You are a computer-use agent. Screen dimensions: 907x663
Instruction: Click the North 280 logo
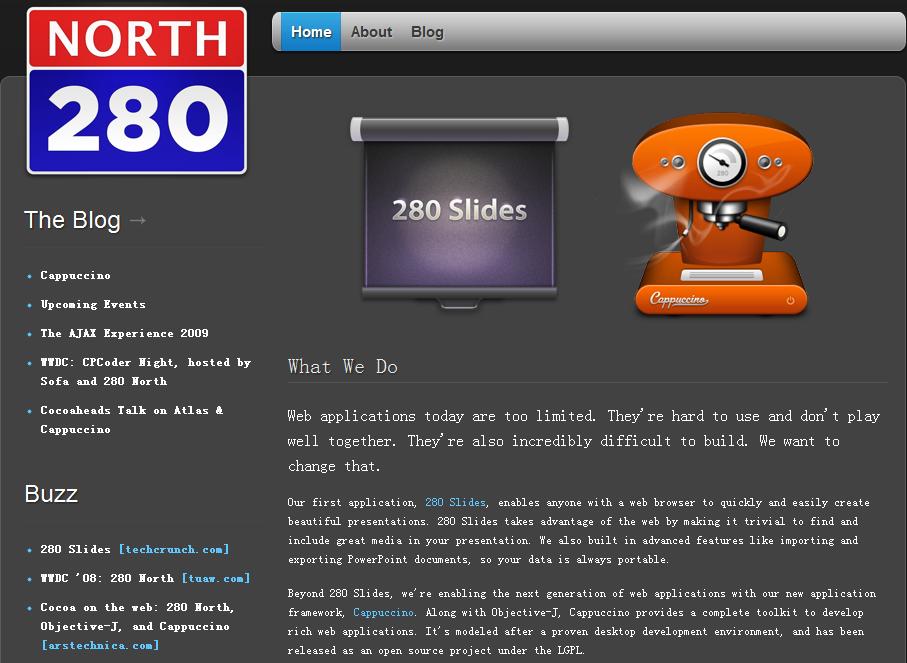tap(137, 91)
